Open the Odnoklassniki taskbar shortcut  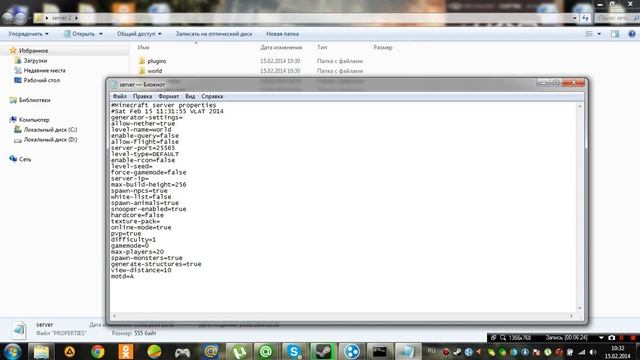(x=126, y=351)
